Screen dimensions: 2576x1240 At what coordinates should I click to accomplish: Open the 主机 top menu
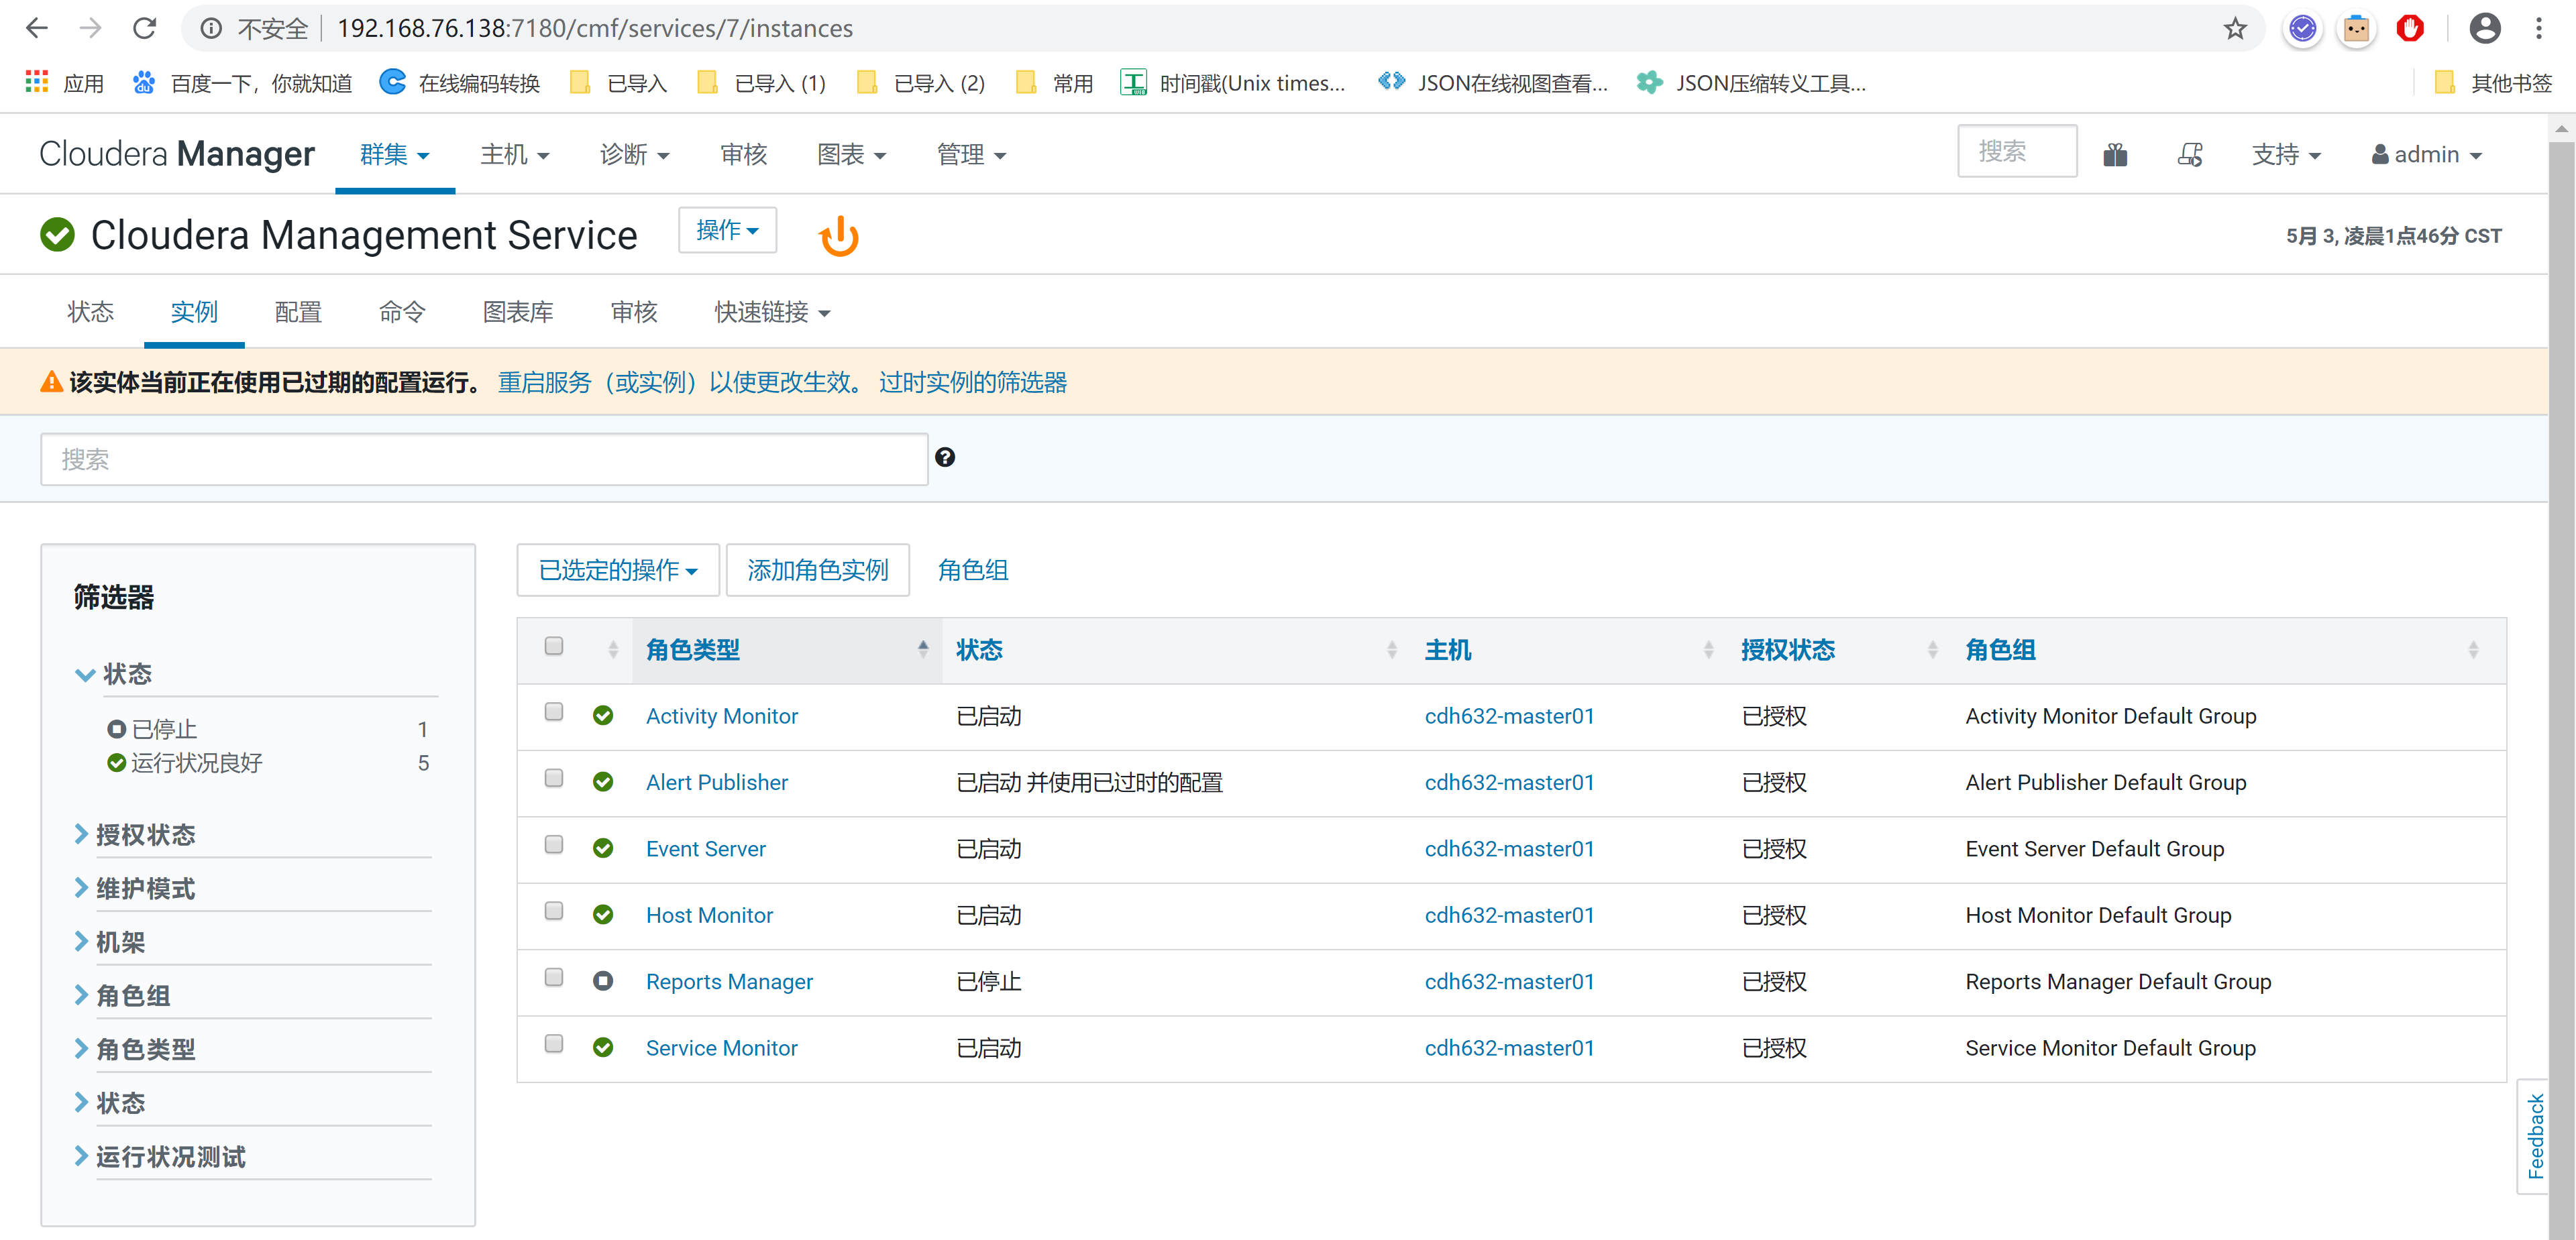pos(514,155)
